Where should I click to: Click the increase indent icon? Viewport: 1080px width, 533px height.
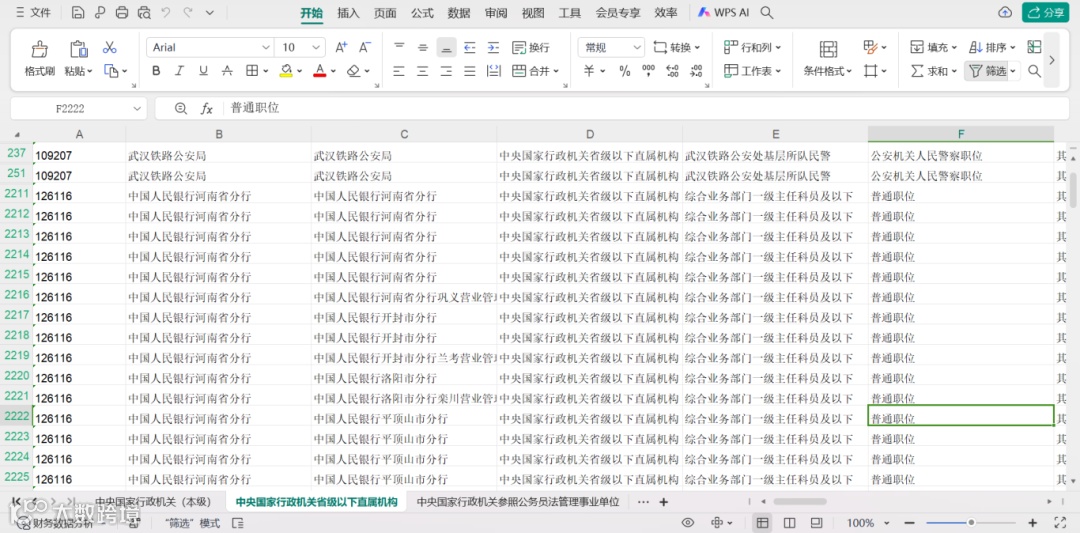click(x=493, y=48)
